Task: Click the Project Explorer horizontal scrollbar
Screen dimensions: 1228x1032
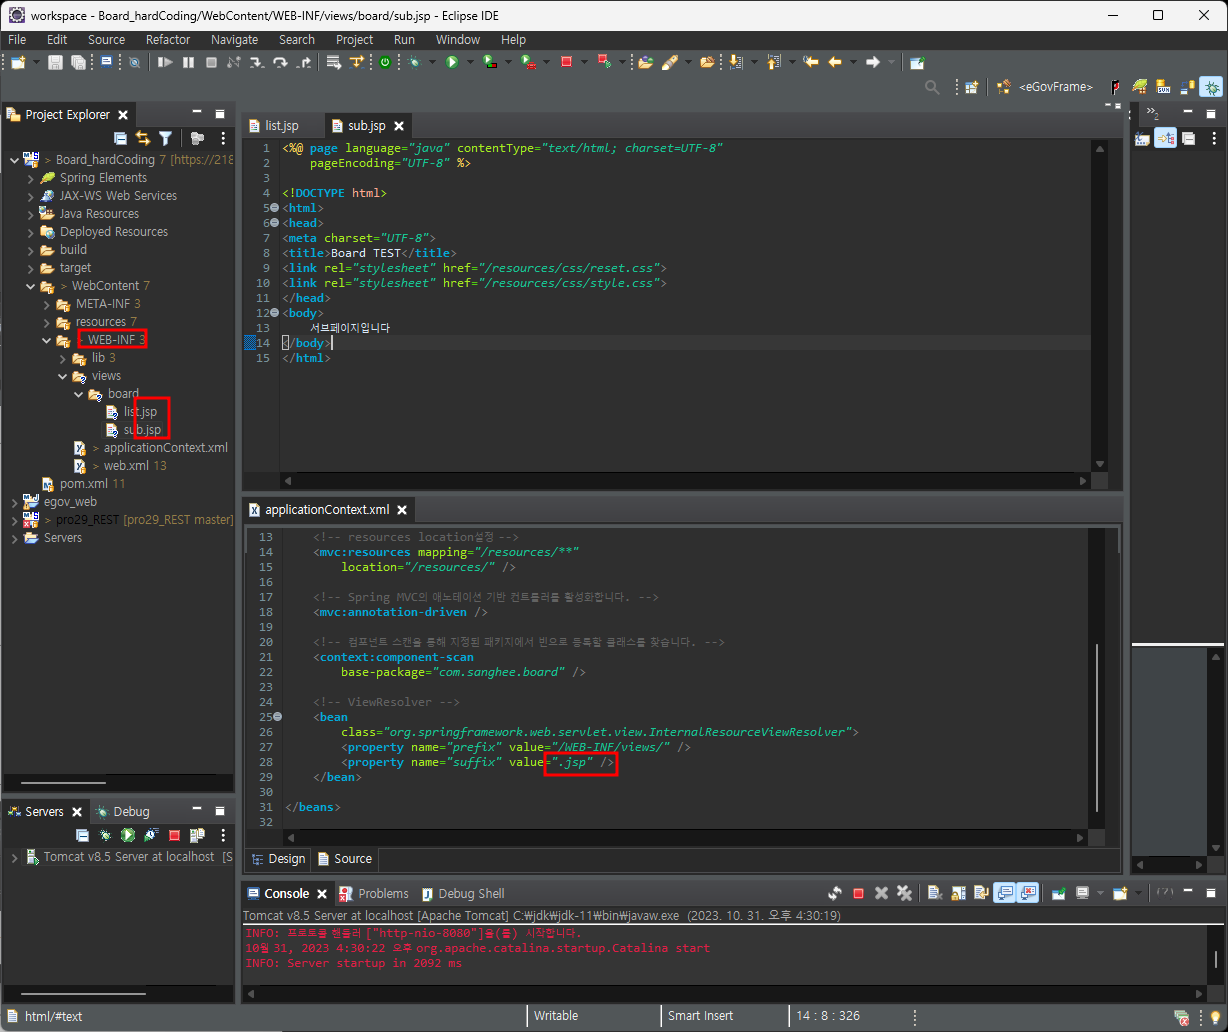Action: coord(61,782)
